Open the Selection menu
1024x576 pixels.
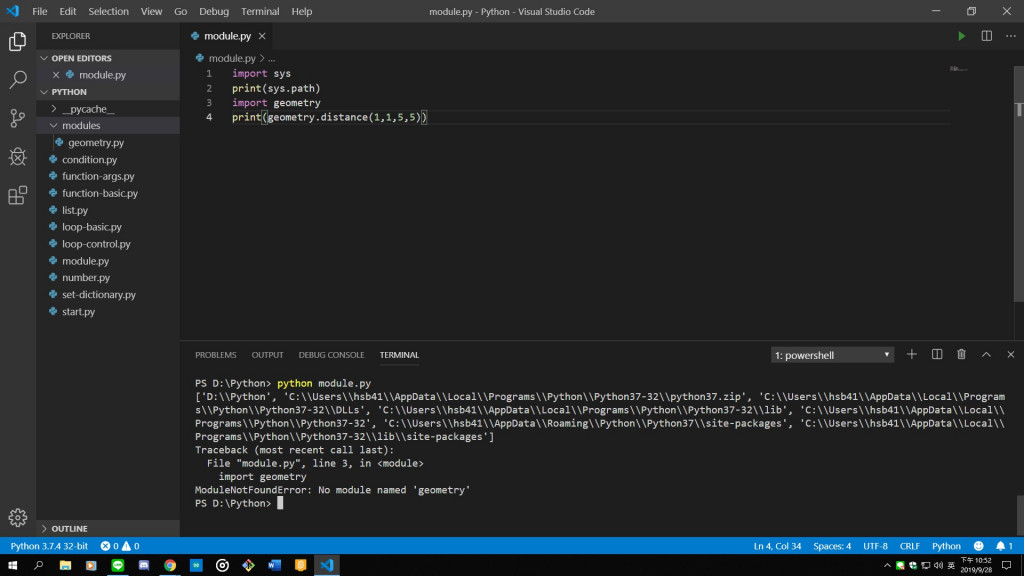click(x=108, y=11)
